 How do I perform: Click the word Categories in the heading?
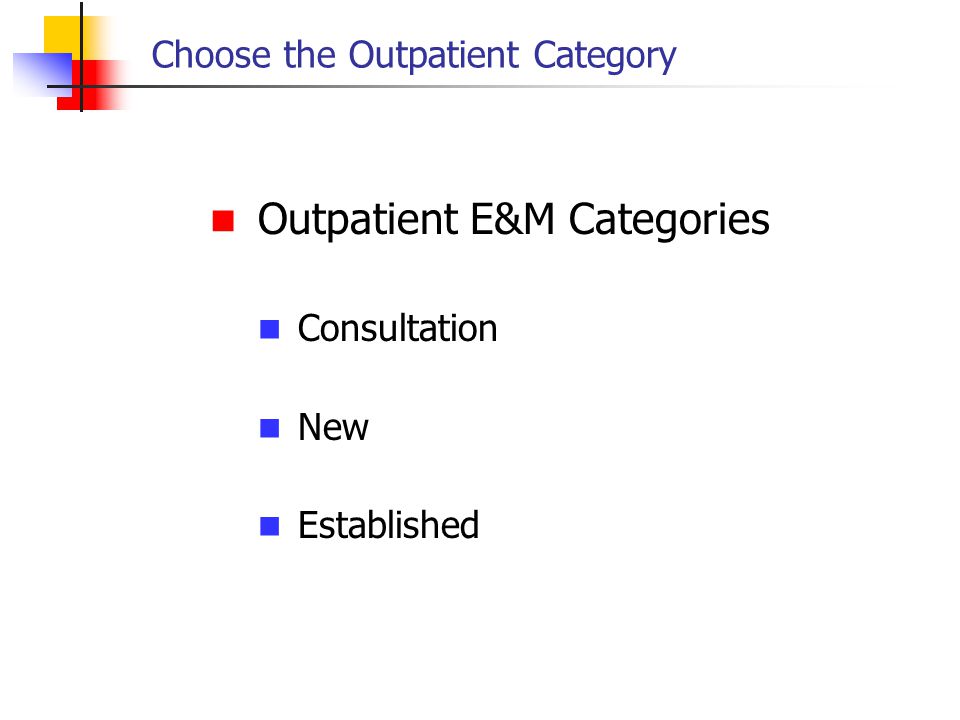point(669,220)
